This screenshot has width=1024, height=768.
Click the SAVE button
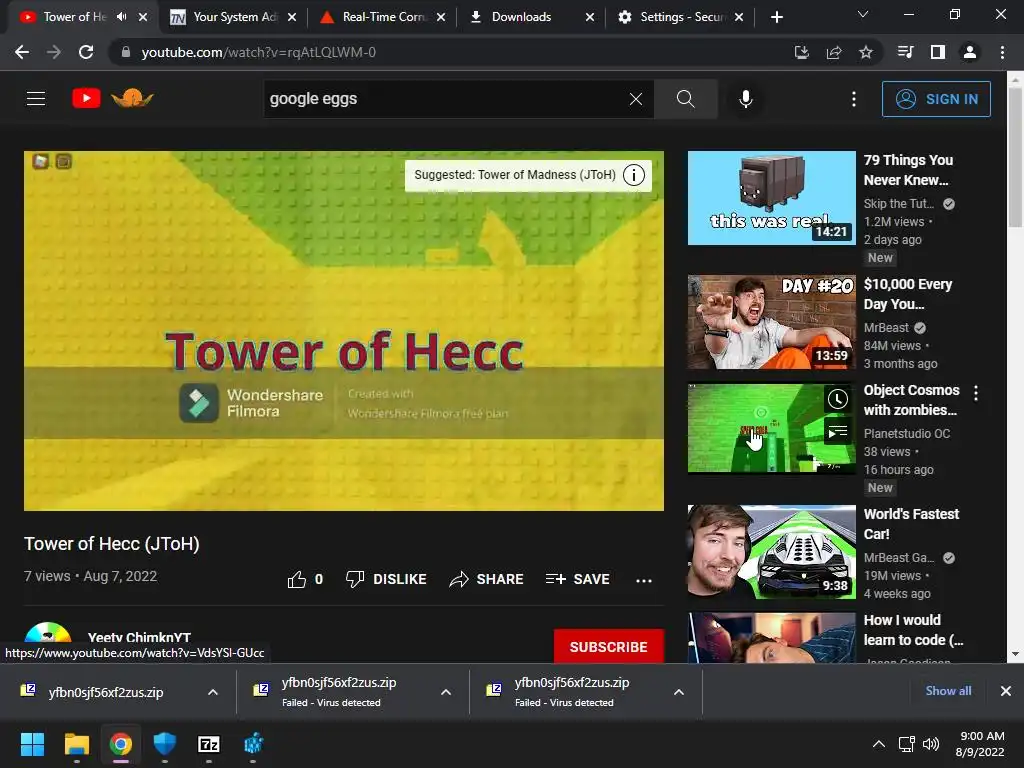[577, 579]
